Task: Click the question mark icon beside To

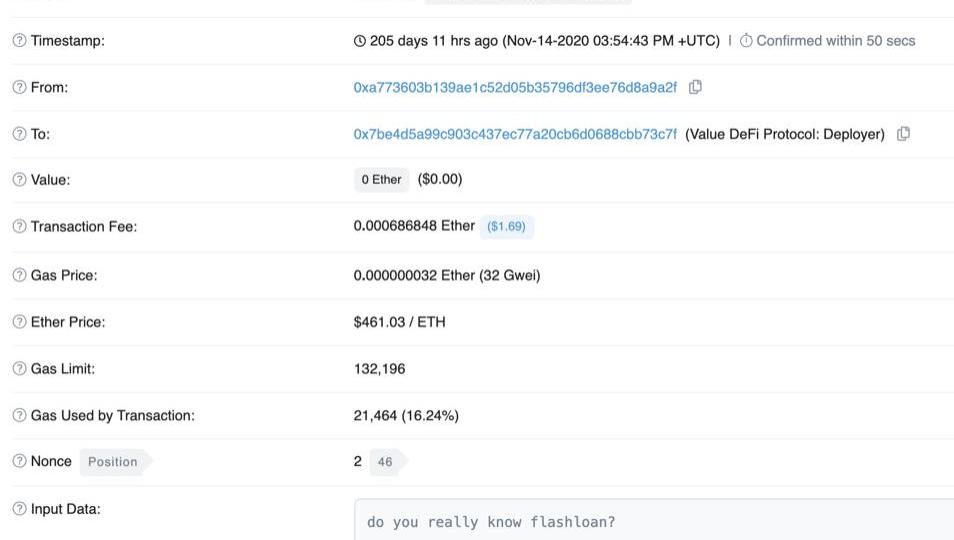Action: click(x=19, y=134)
